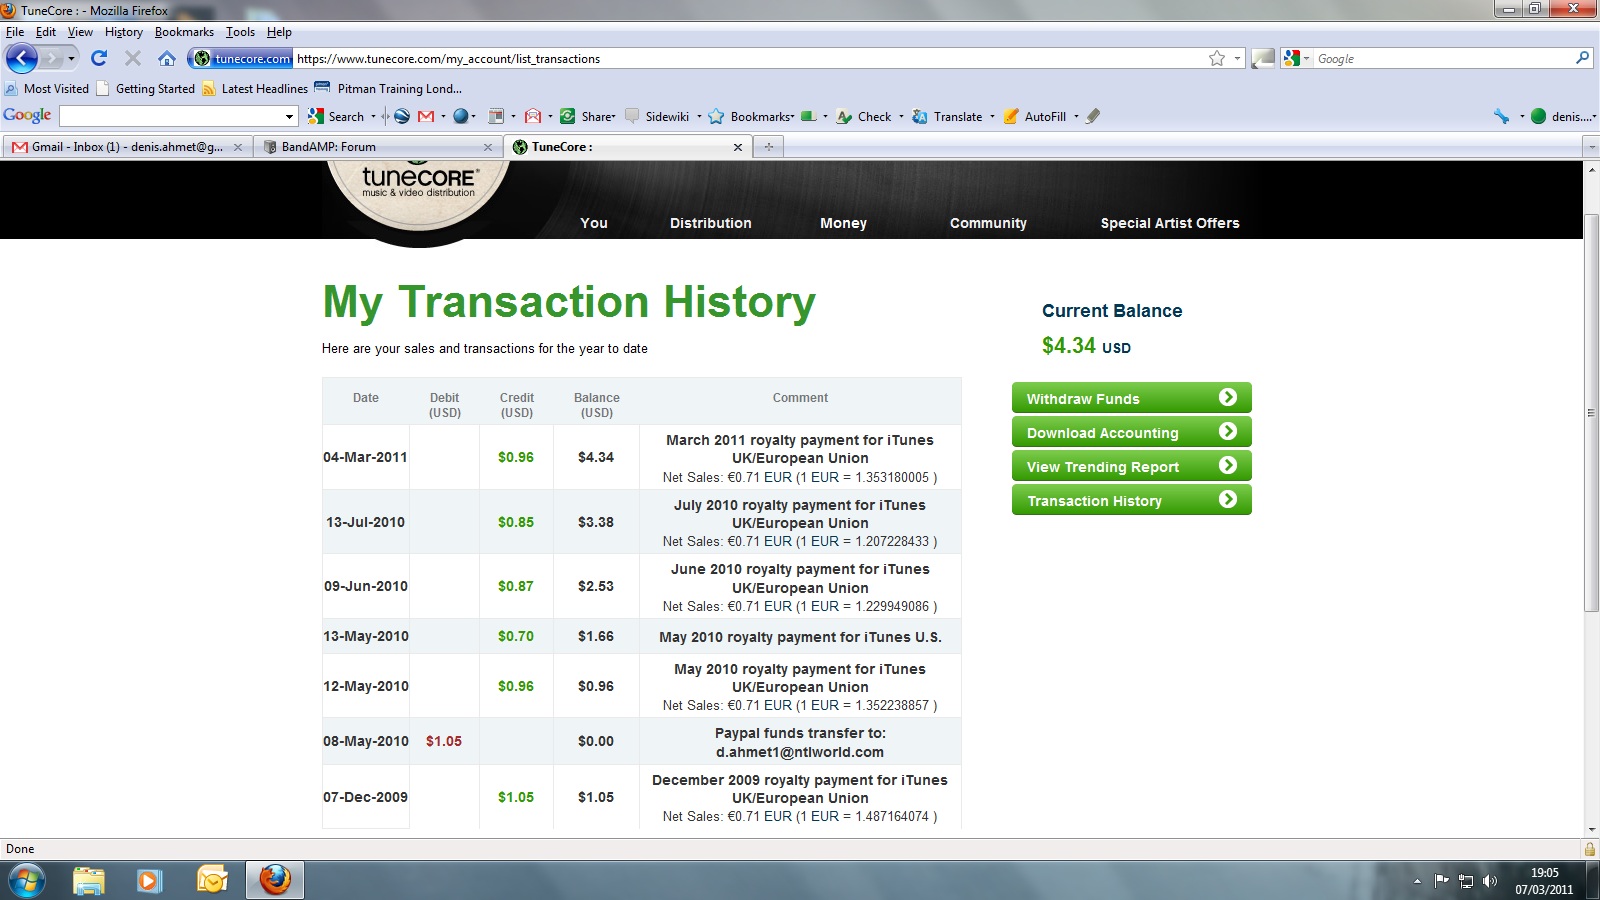
Task: Click the news page icon in the Google Toolbar
Action: tap(495, 116)
